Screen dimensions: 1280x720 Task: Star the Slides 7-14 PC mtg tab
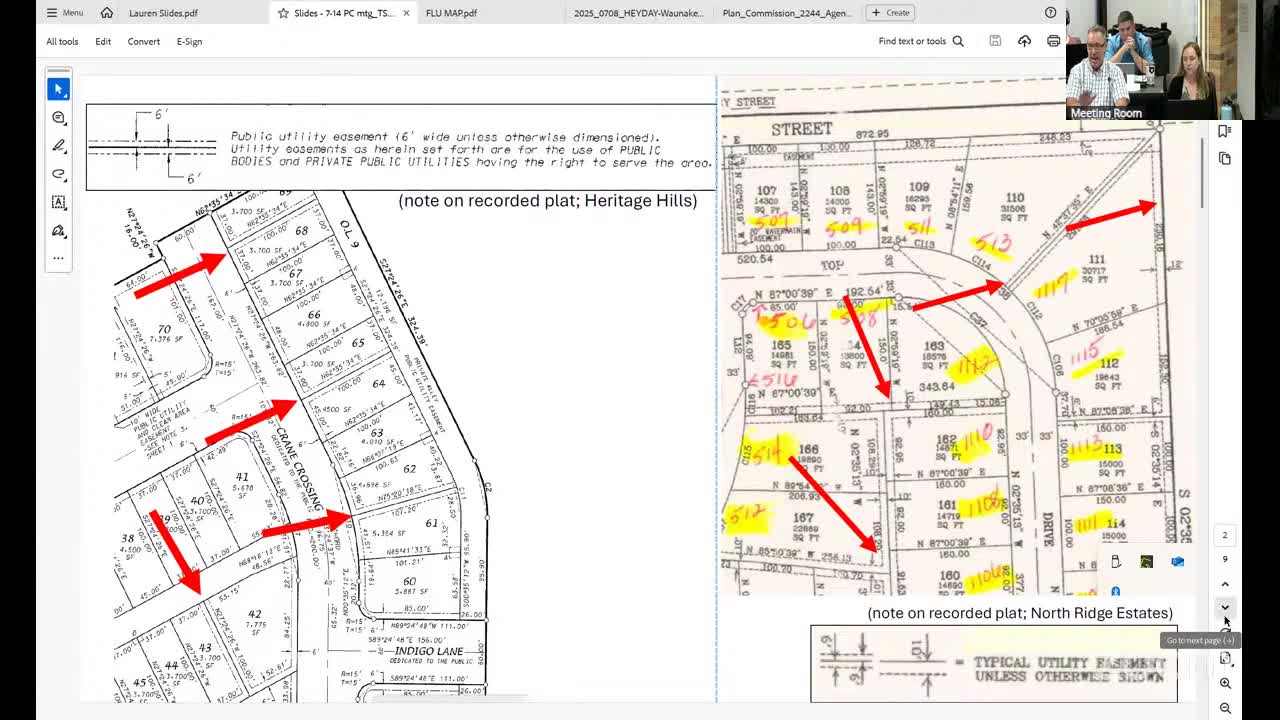pos(283,13)
